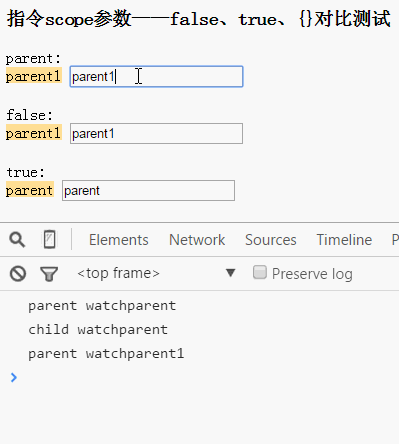Select the highlighted parent label under true:
This screenshot has height=444, width=399.
tap(30, 190)
